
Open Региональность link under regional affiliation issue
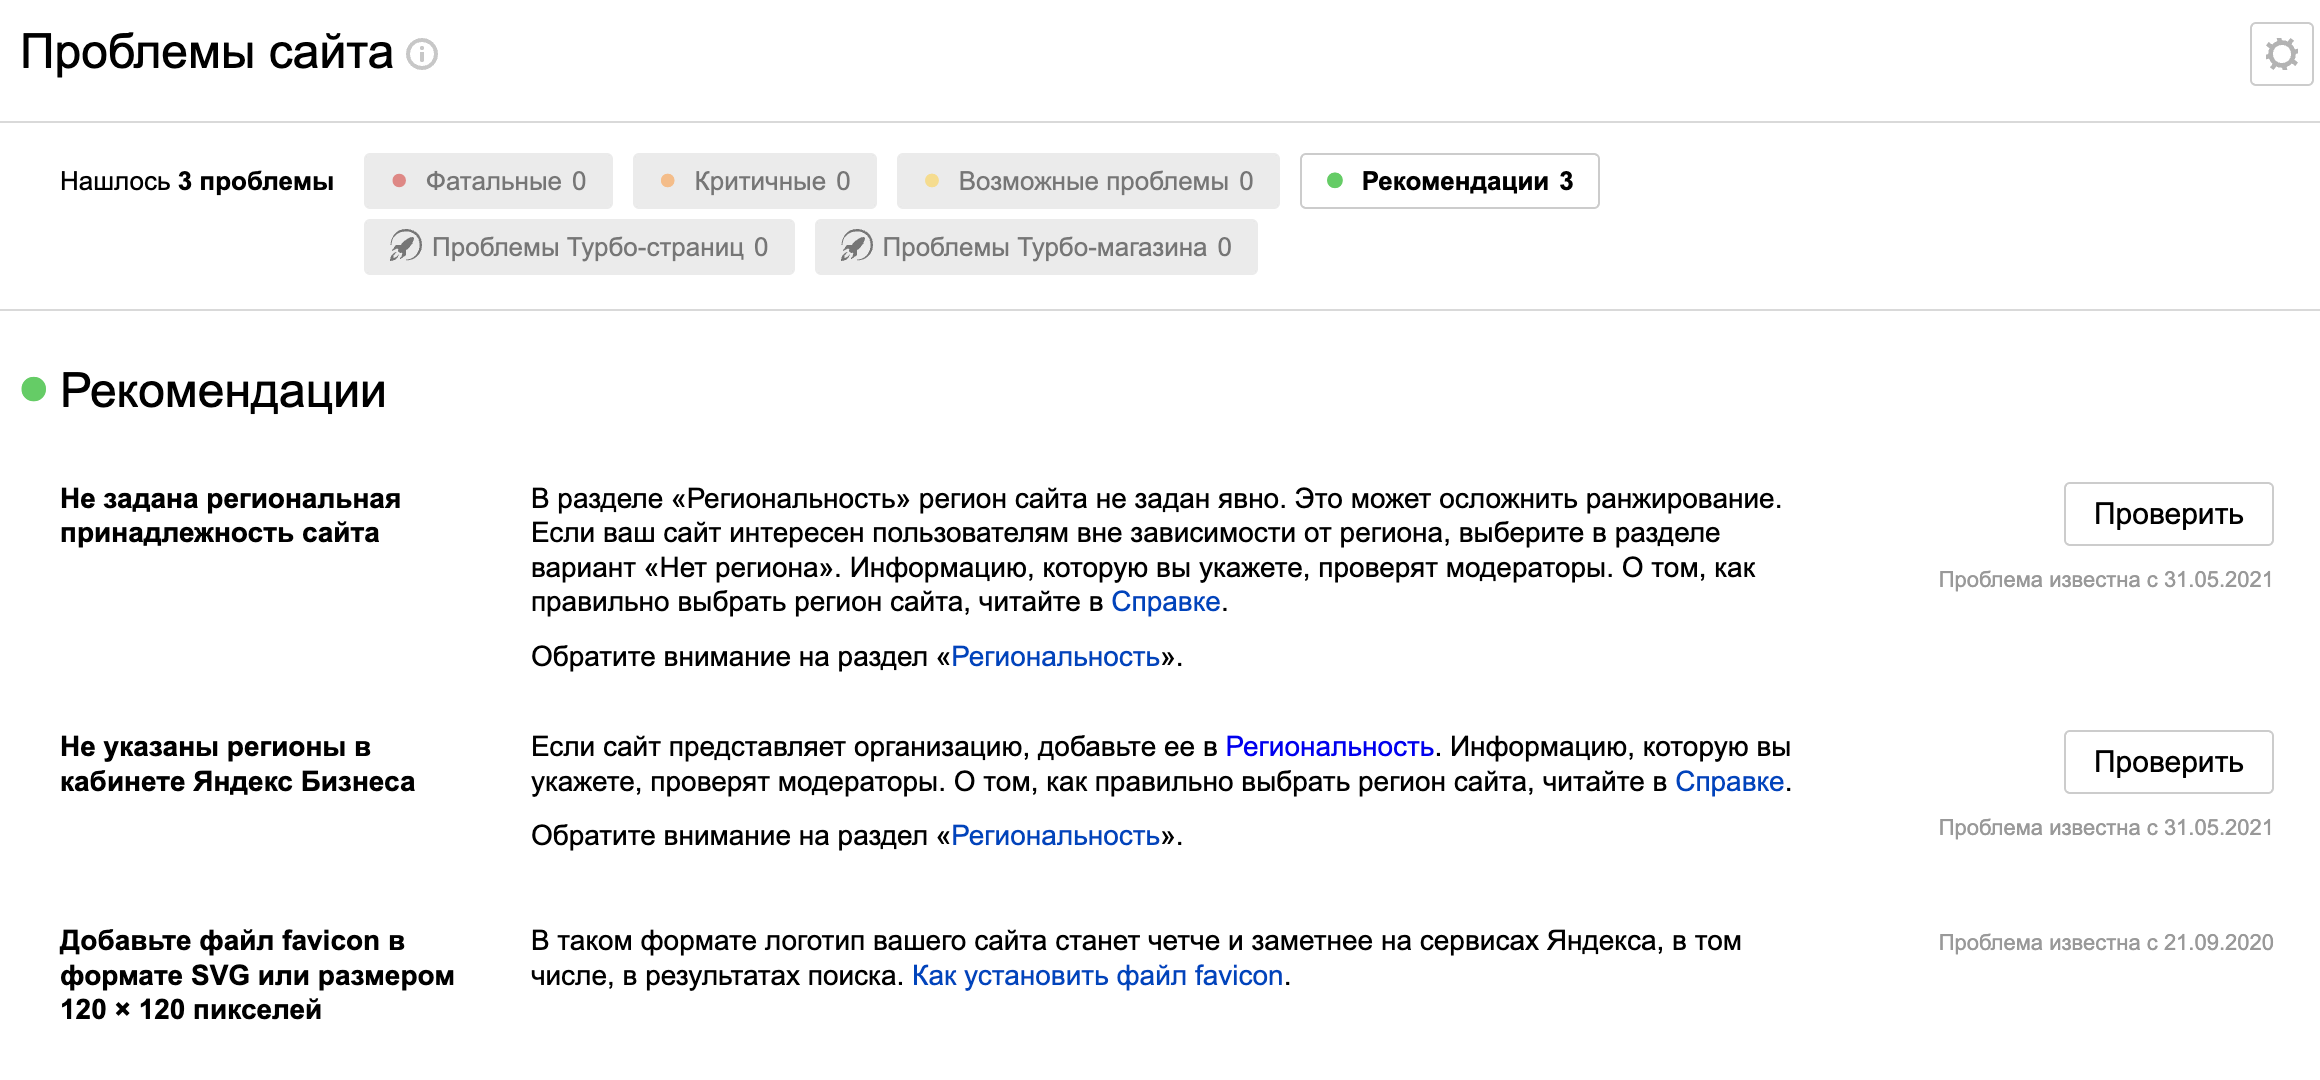1055,657
